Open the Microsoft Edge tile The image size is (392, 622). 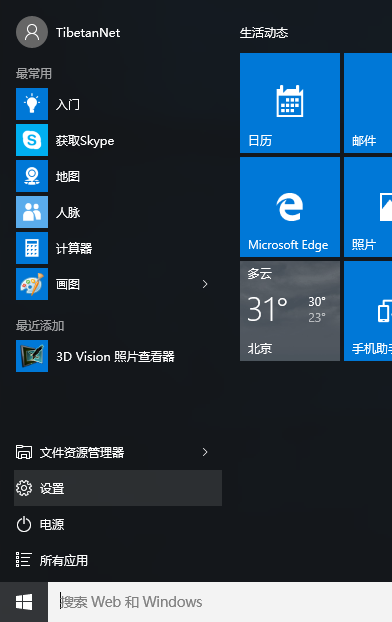(x=290, y=207)
